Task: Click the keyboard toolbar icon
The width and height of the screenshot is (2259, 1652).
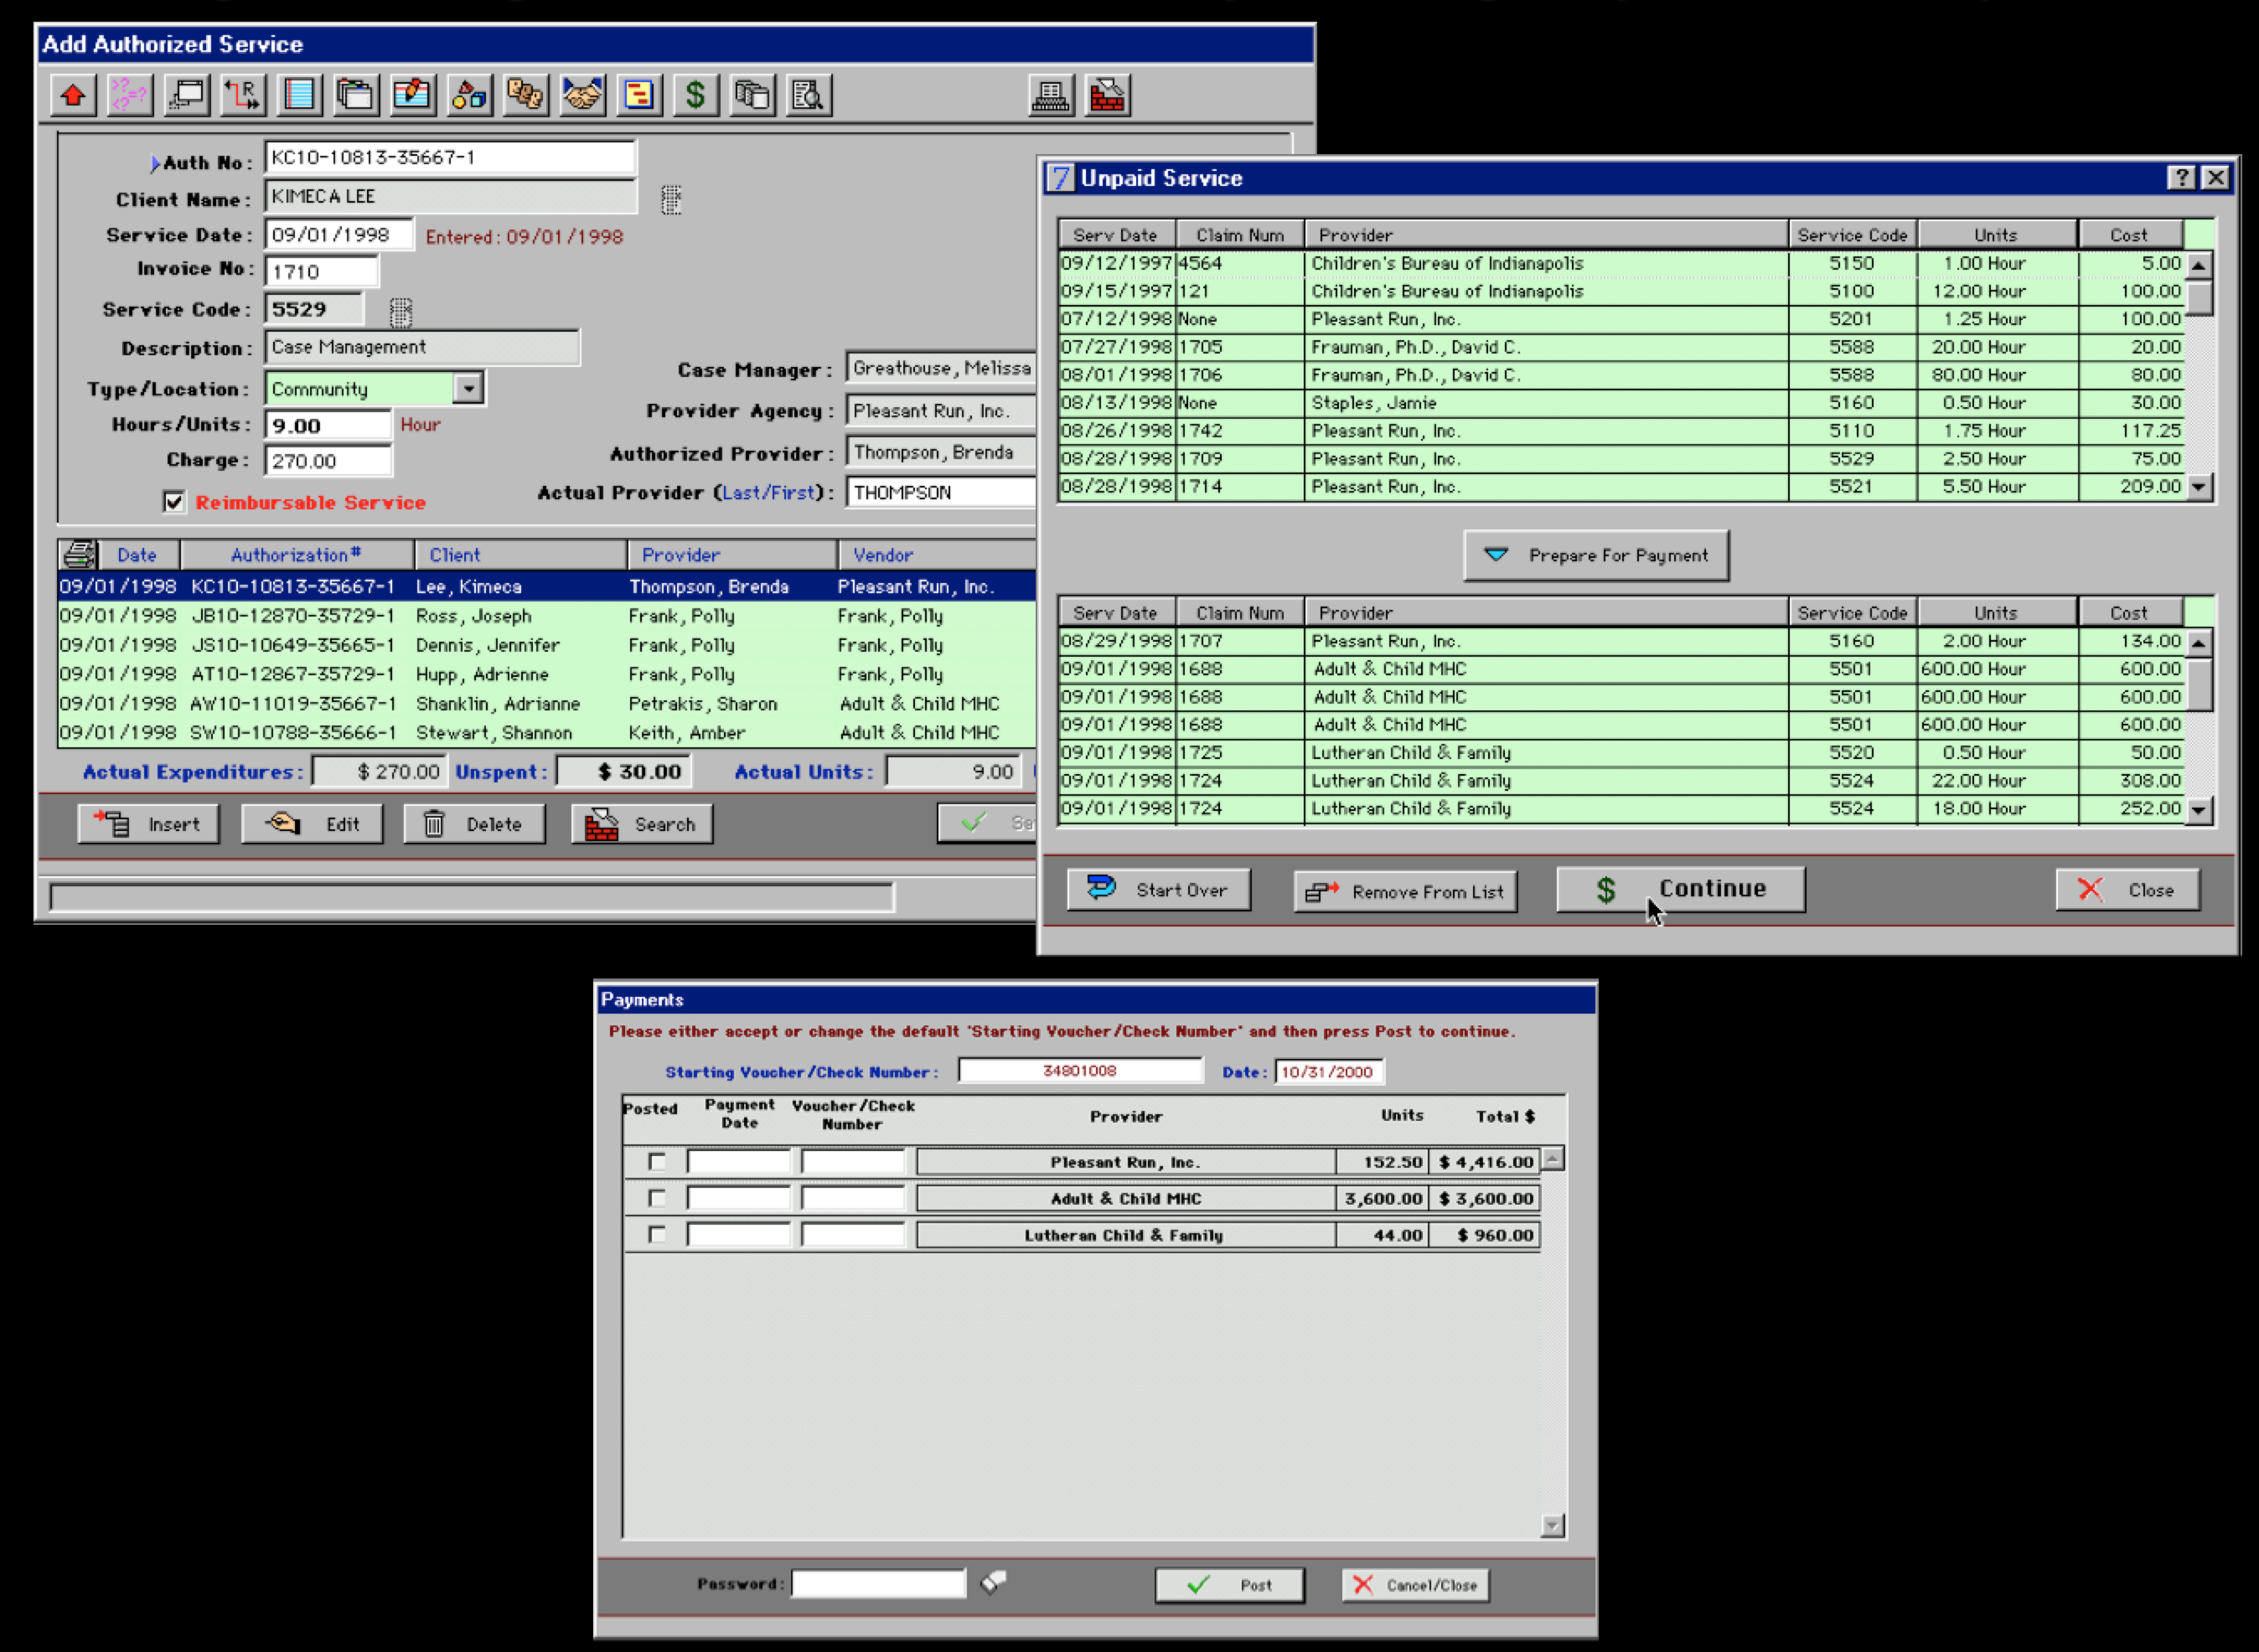Action: click(x=1052, y=96)
